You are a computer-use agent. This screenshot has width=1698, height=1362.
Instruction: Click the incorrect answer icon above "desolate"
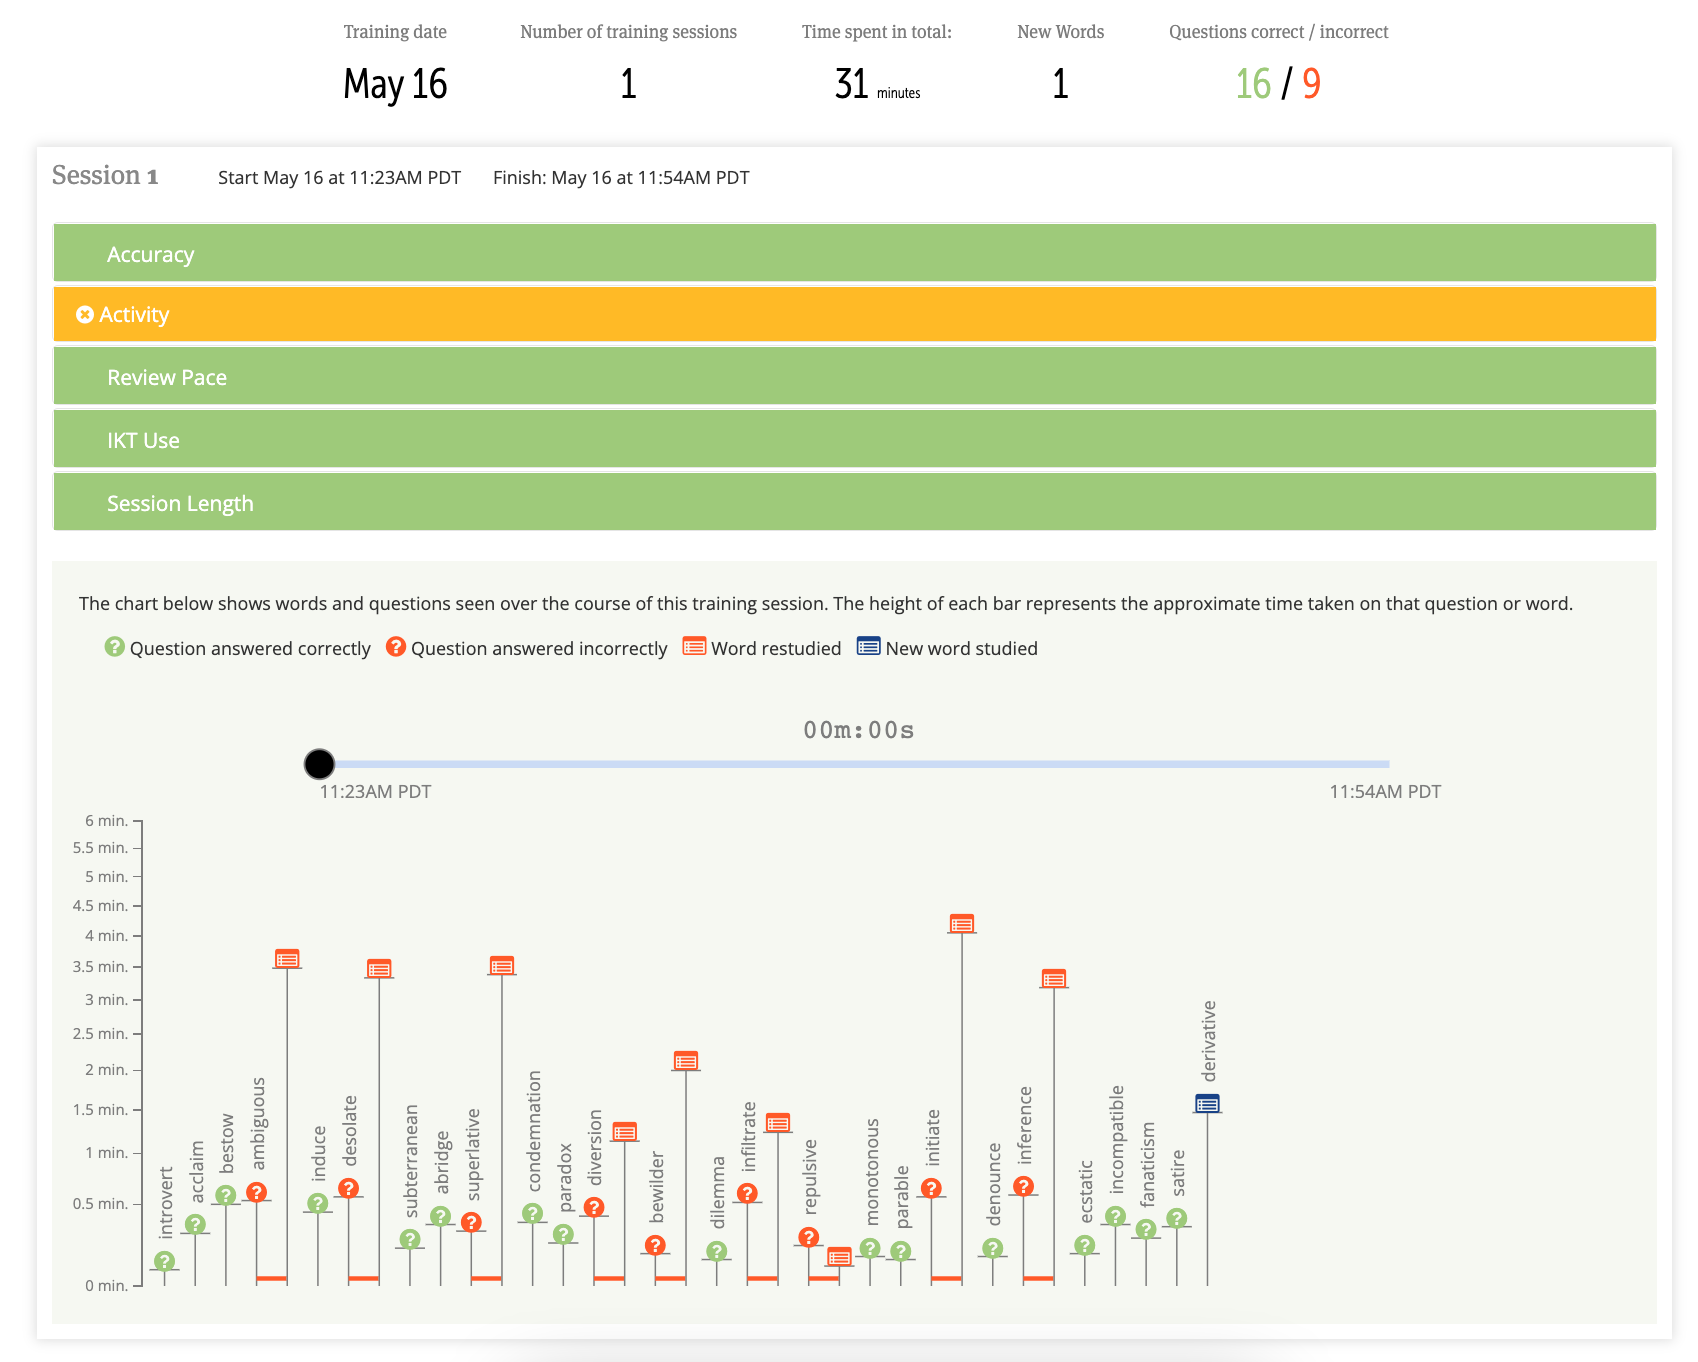pyautogui.click(x=348, y=1188)
